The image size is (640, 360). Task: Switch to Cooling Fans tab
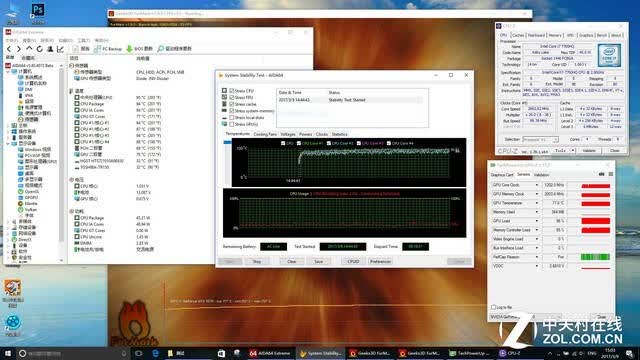tap(265, 134)
